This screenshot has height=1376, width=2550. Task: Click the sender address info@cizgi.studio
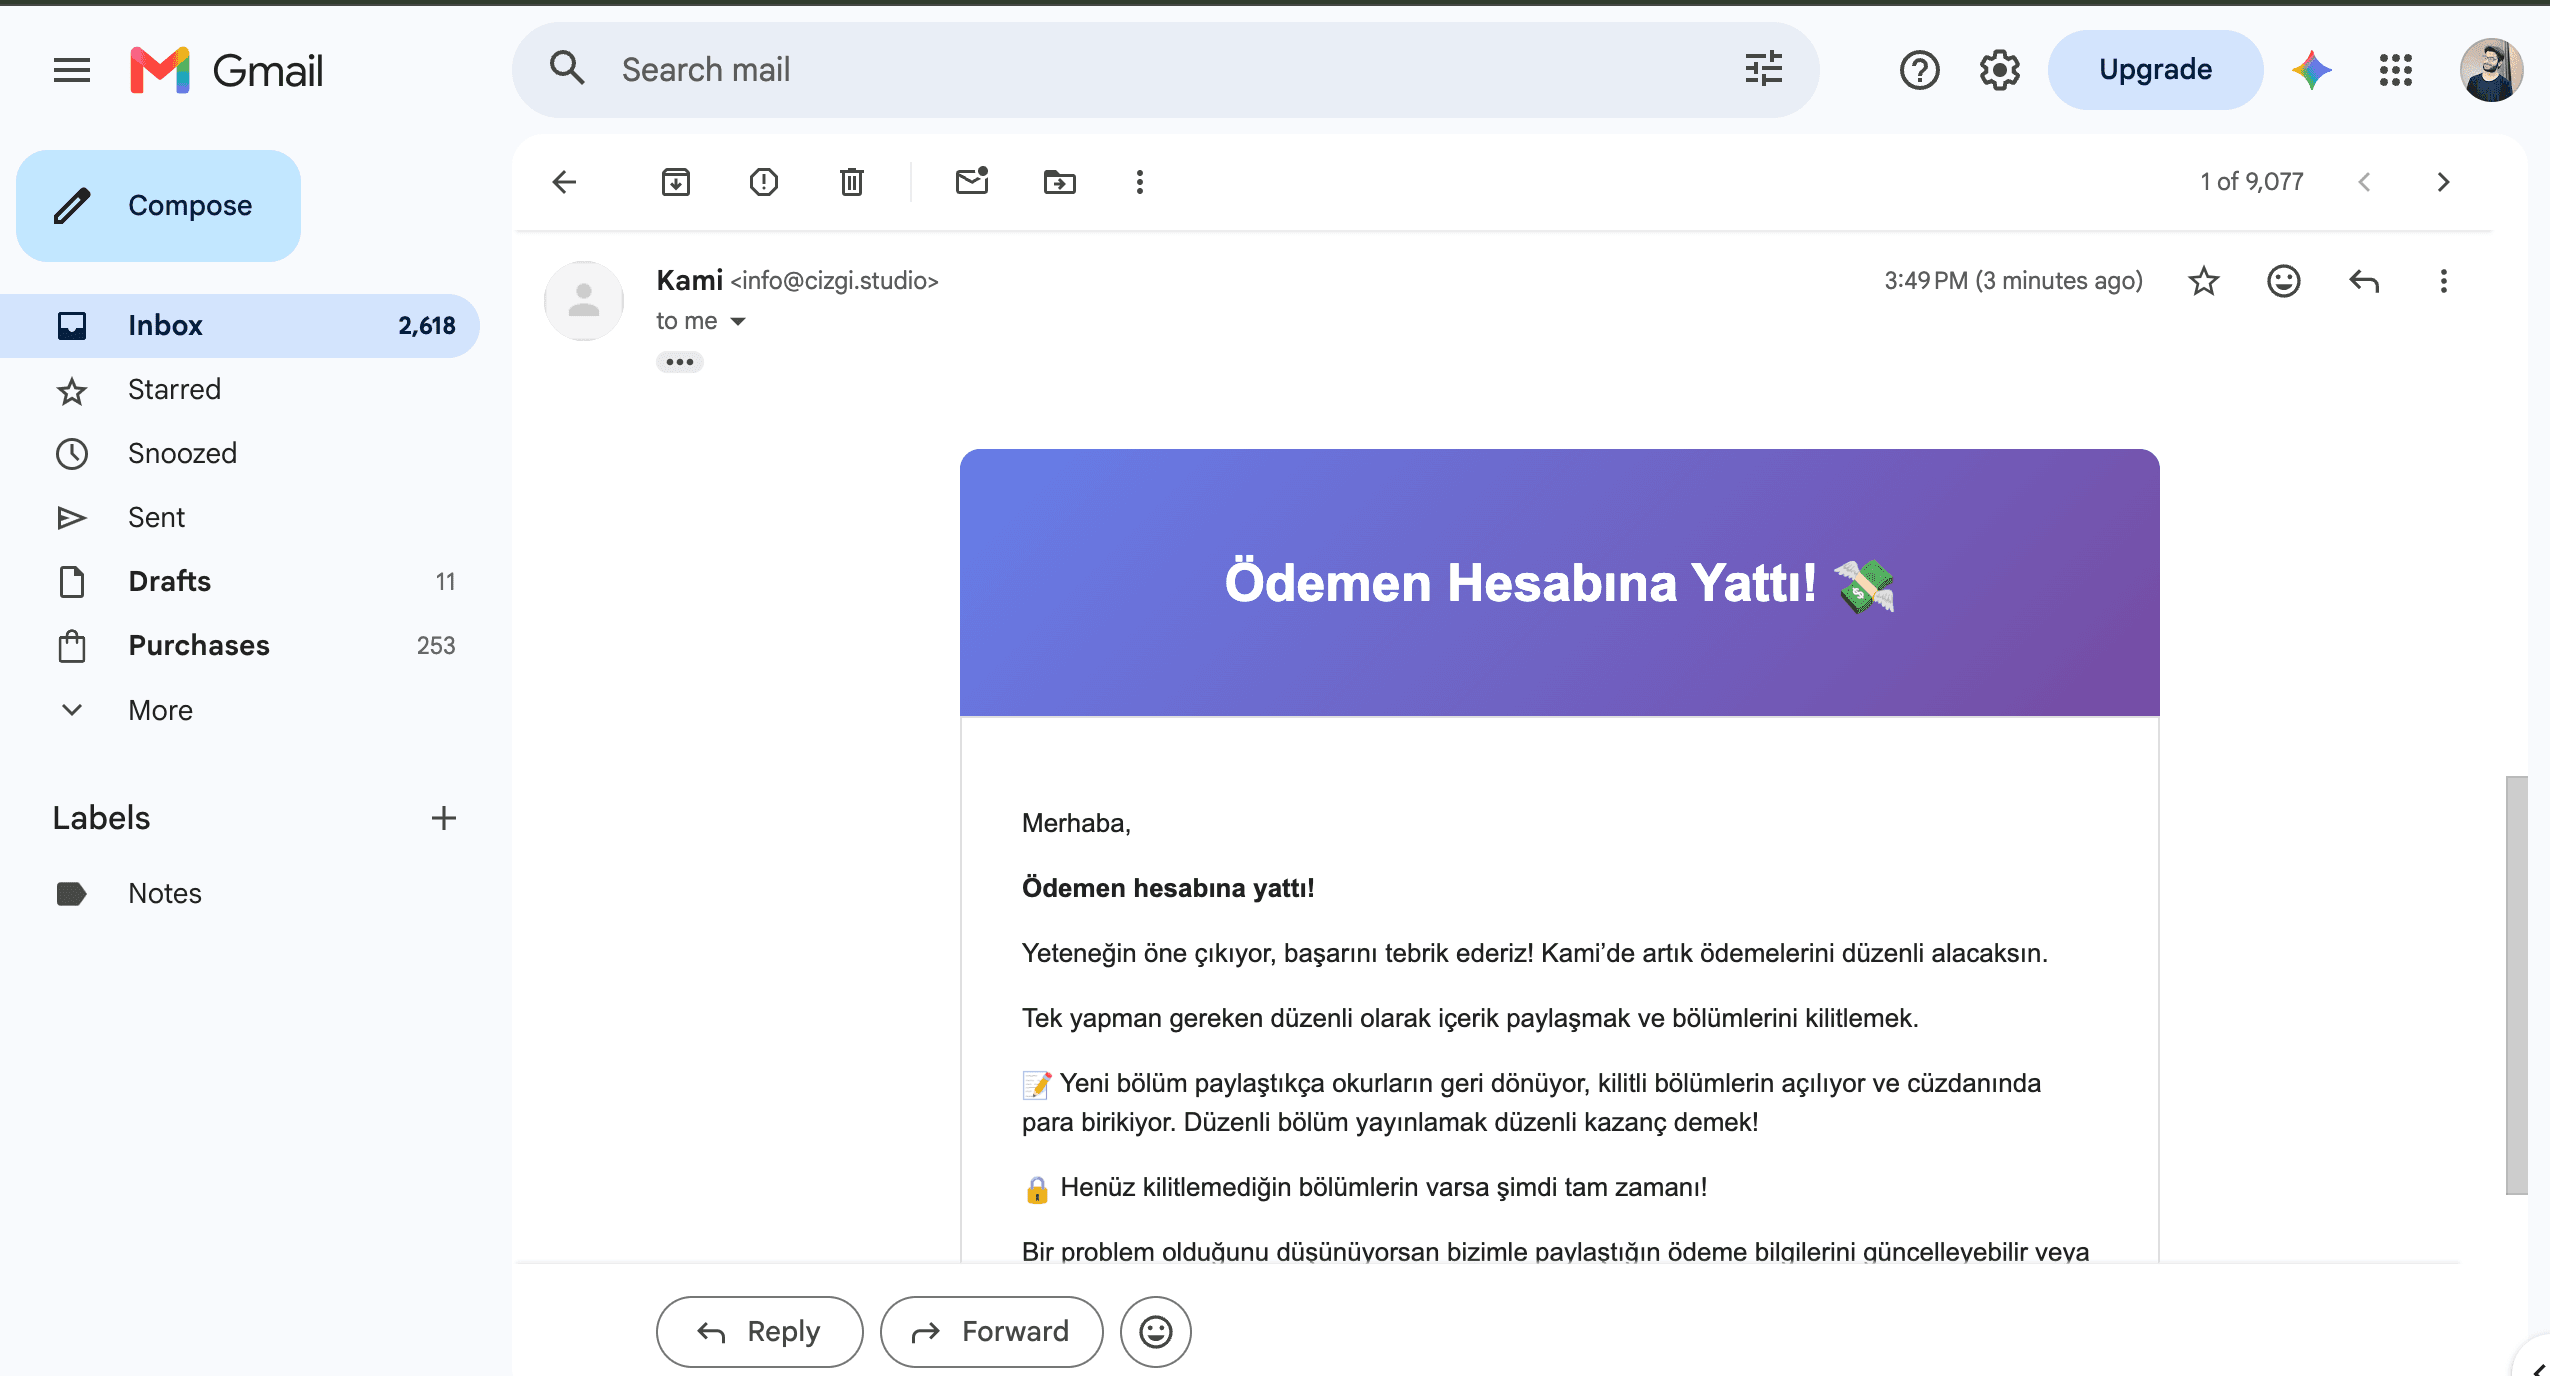(x=834, y=281)
